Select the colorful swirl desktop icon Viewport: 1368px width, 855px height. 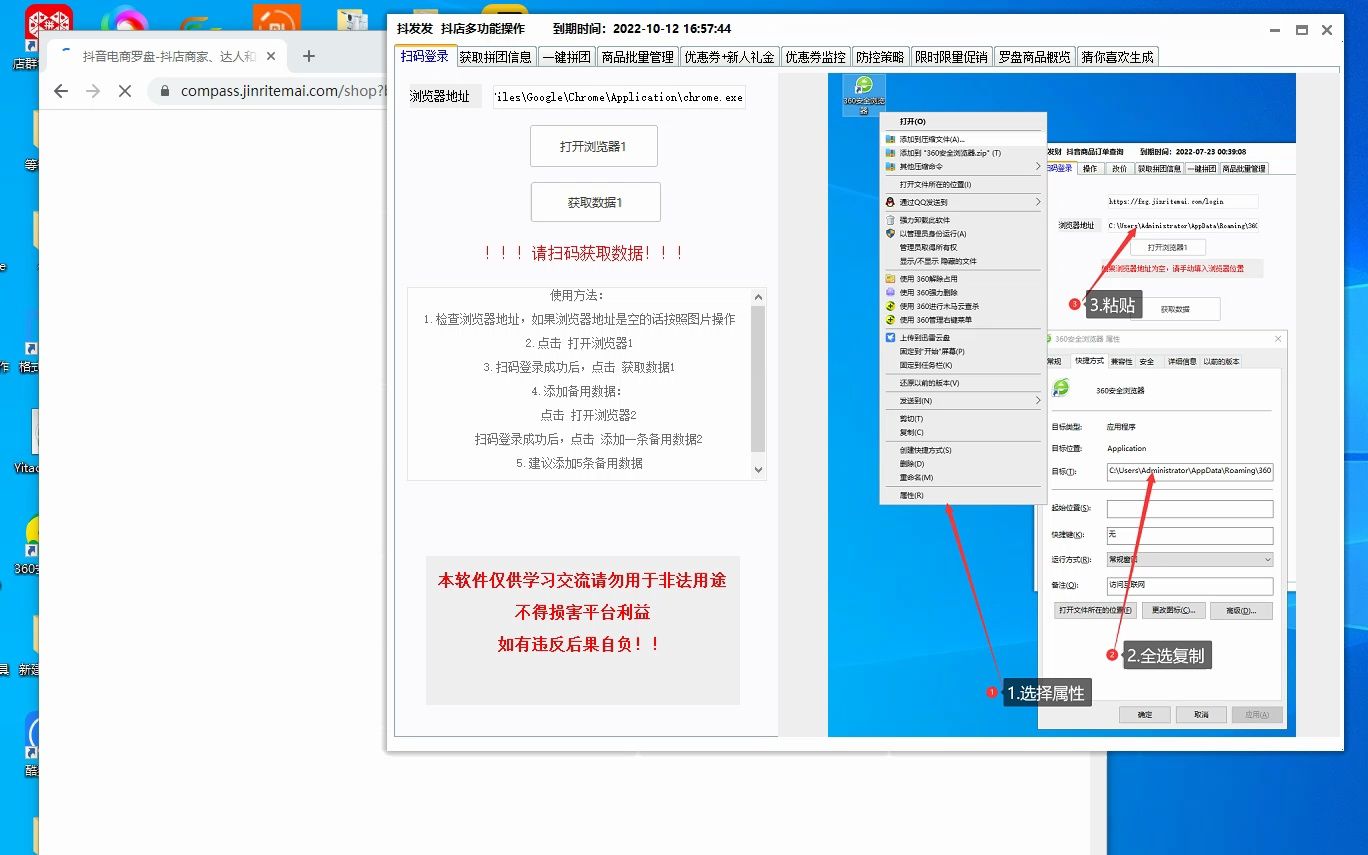point(125,22)
